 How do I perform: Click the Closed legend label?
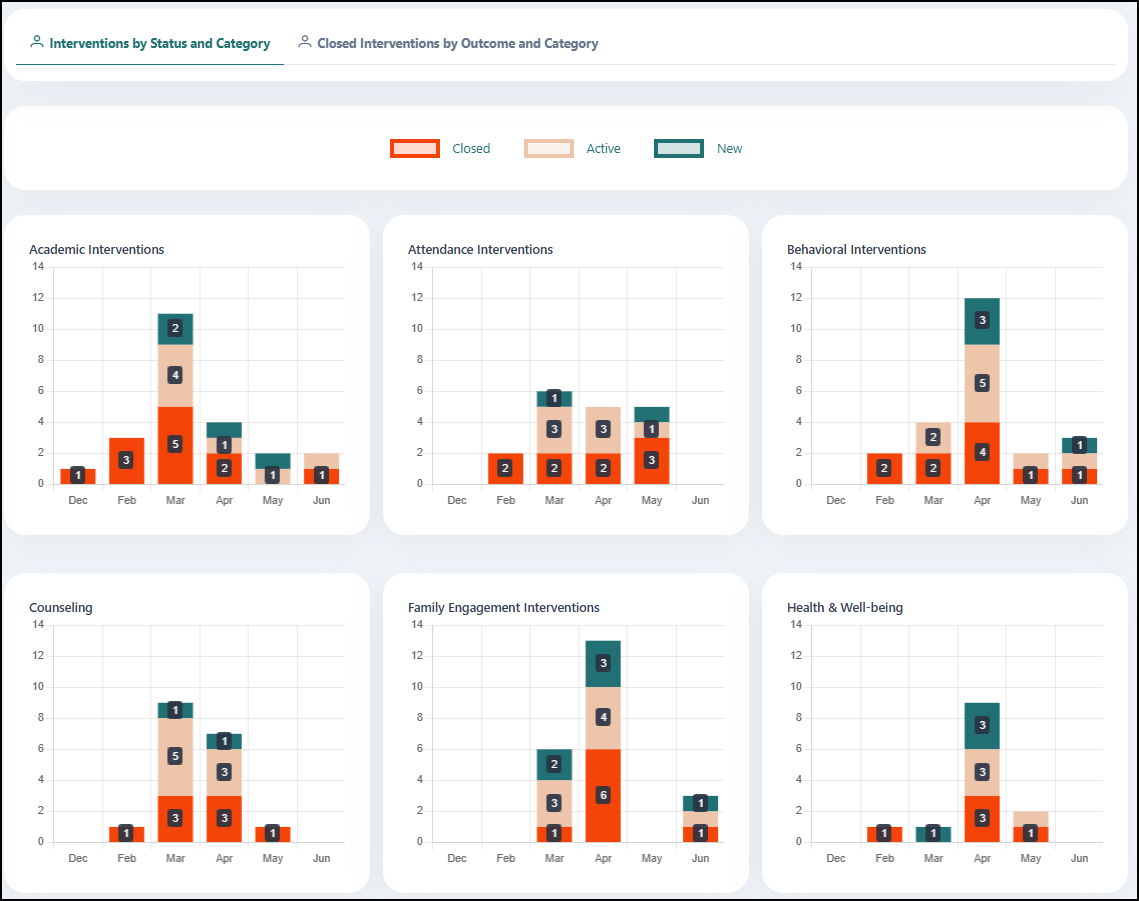tap(471, 148)
